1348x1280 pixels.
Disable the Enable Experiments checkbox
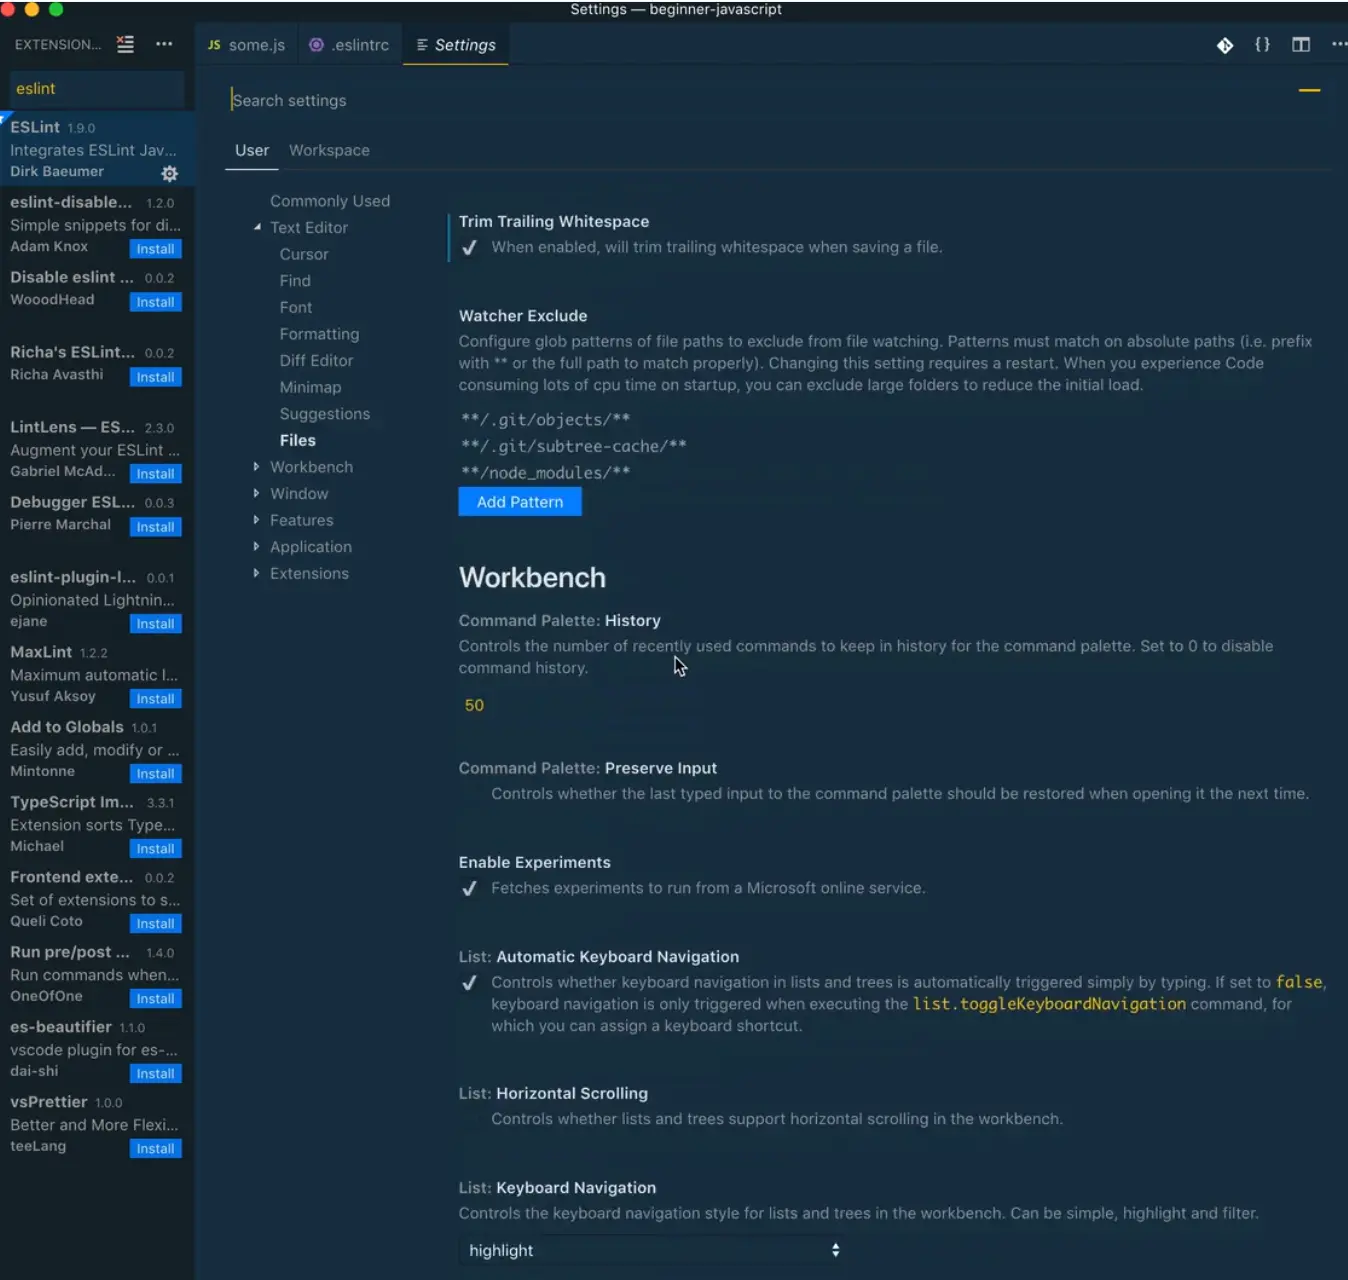tap(469, 889)
